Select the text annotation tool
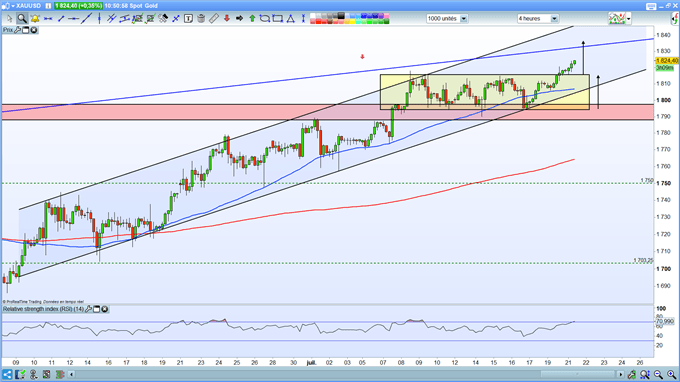680x382 pixels. [189, 19]
